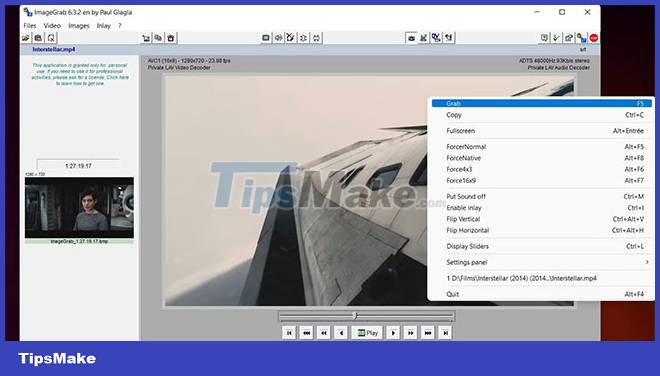Jump to the end of the video

click(445, 333)
